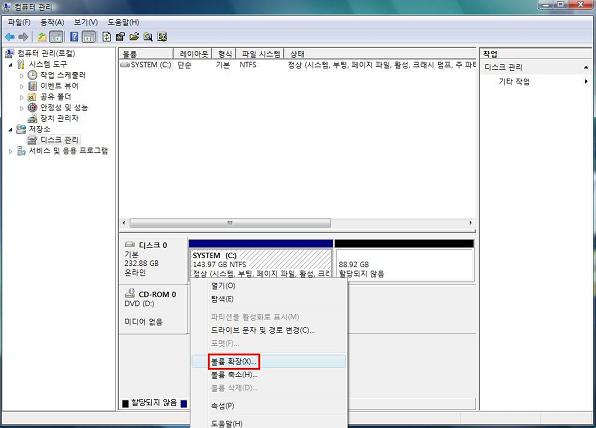Sort by the 상태 column header
The image size is (596, 428).
(380, 54)
